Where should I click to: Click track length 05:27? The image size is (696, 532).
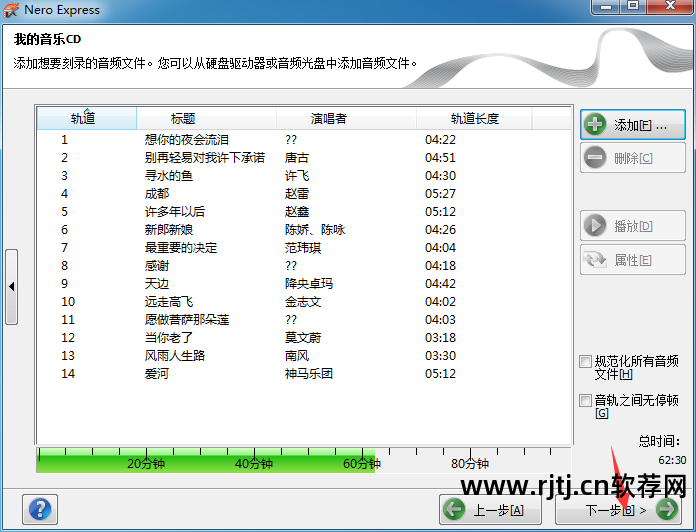(440, 193)
